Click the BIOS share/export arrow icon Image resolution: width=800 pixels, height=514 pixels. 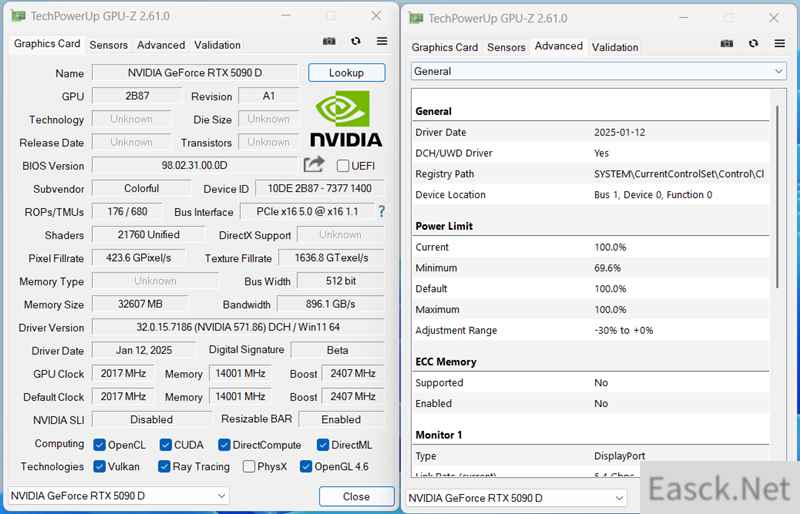(314, 164)
